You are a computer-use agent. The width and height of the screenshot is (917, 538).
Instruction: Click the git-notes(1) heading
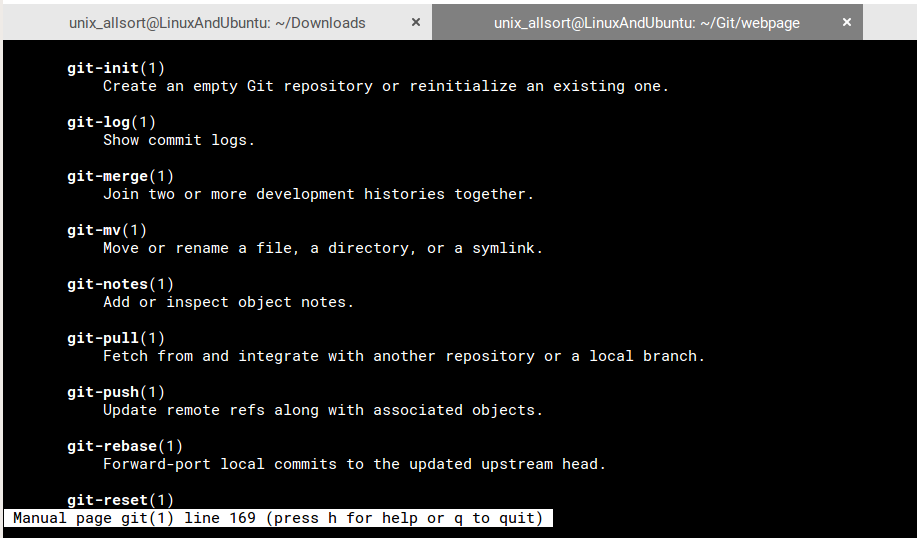[x=120, y=284]
